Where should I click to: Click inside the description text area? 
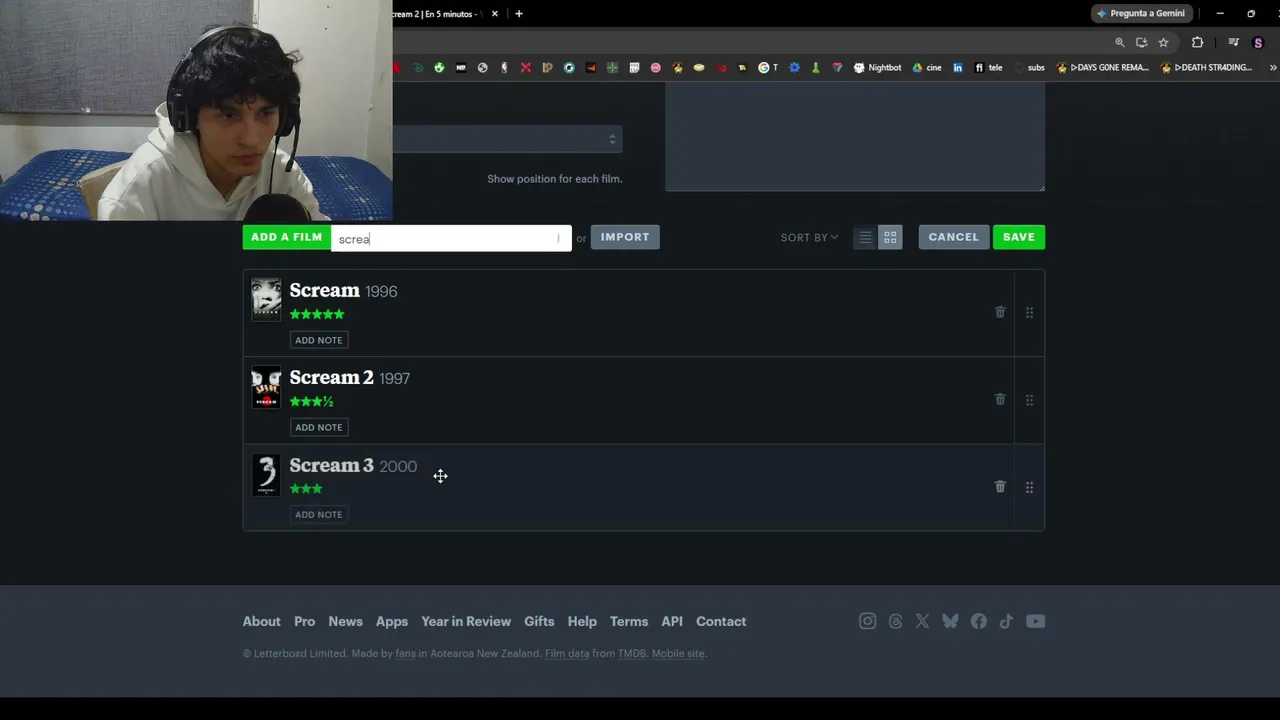(855, 136)
